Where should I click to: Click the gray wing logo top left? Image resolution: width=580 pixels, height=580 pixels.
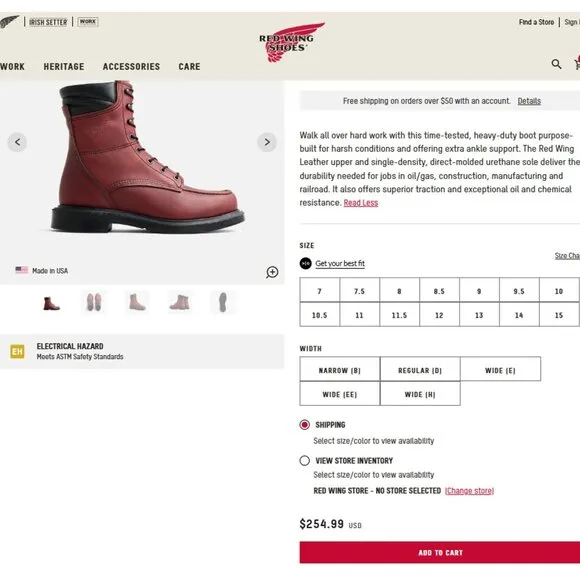coord(10,21)
